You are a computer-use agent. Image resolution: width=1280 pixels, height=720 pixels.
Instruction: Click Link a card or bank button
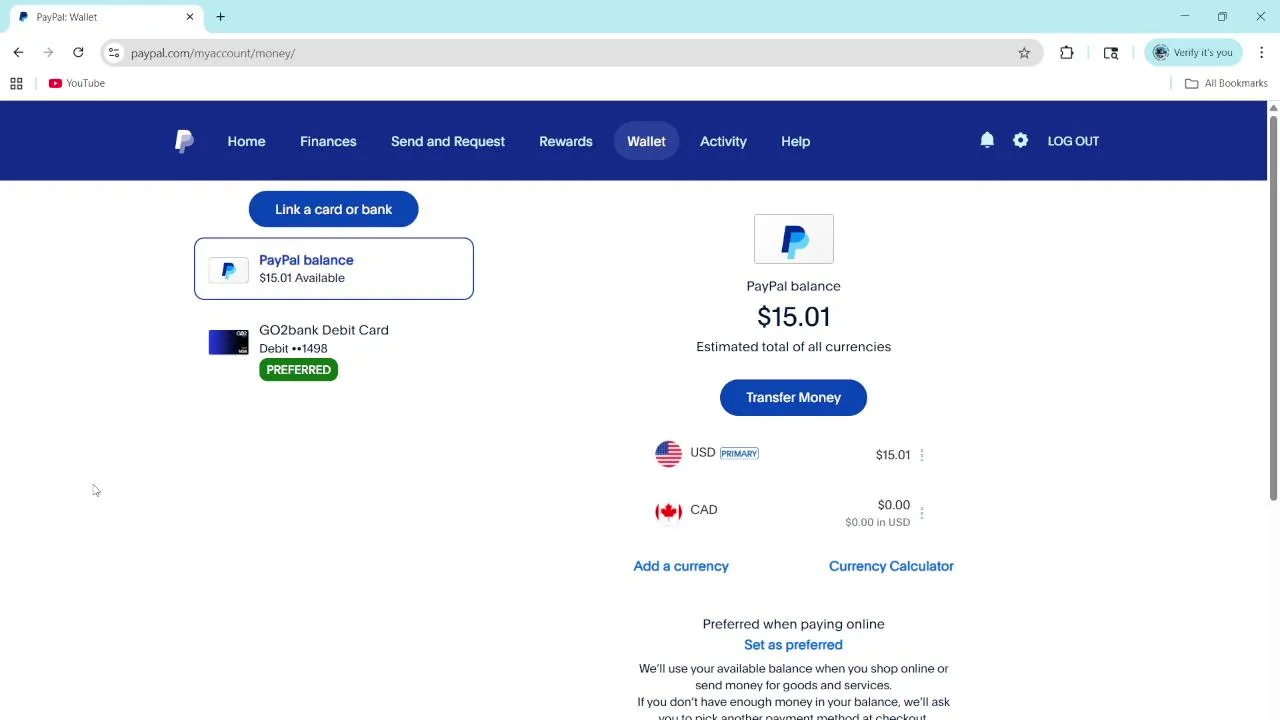334,209
